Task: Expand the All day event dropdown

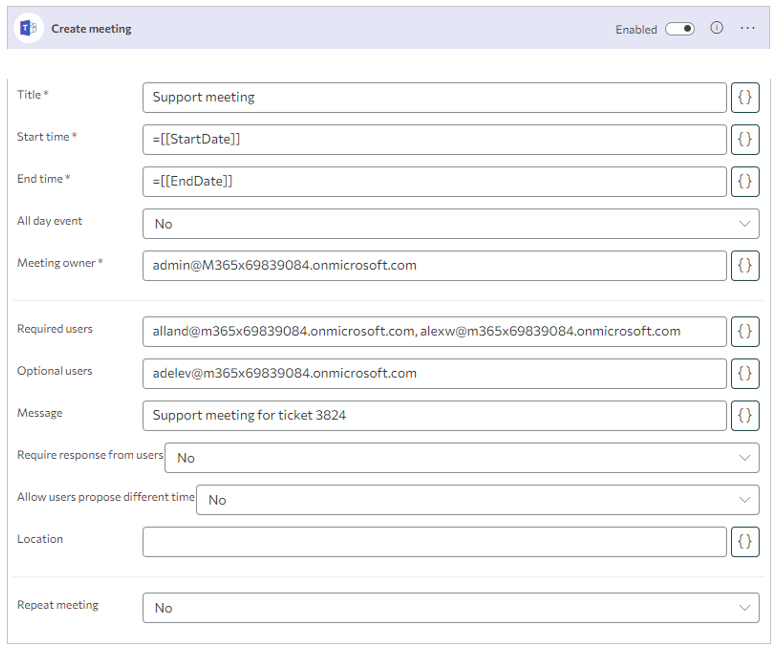Action: (450, 224)
